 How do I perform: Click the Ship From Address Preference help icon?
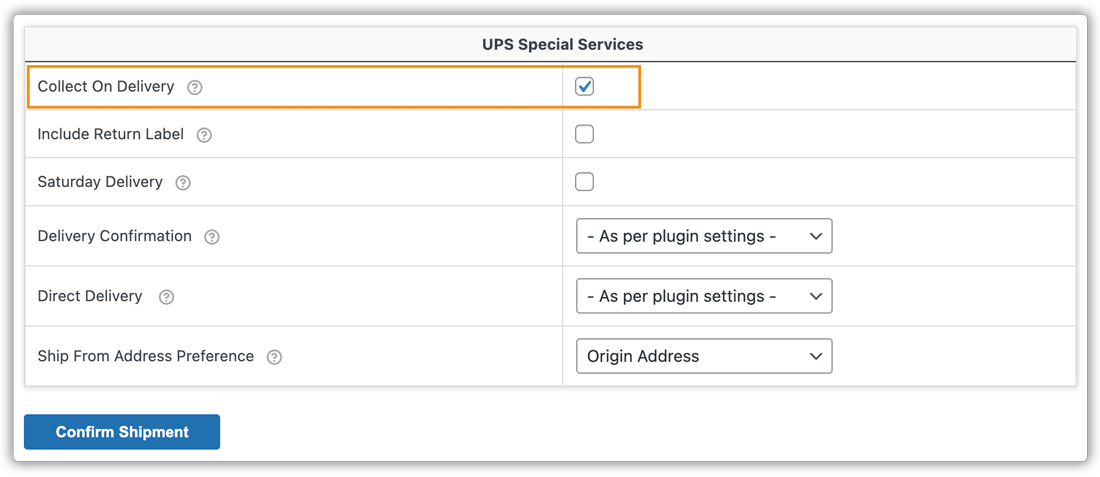(274, 357)
